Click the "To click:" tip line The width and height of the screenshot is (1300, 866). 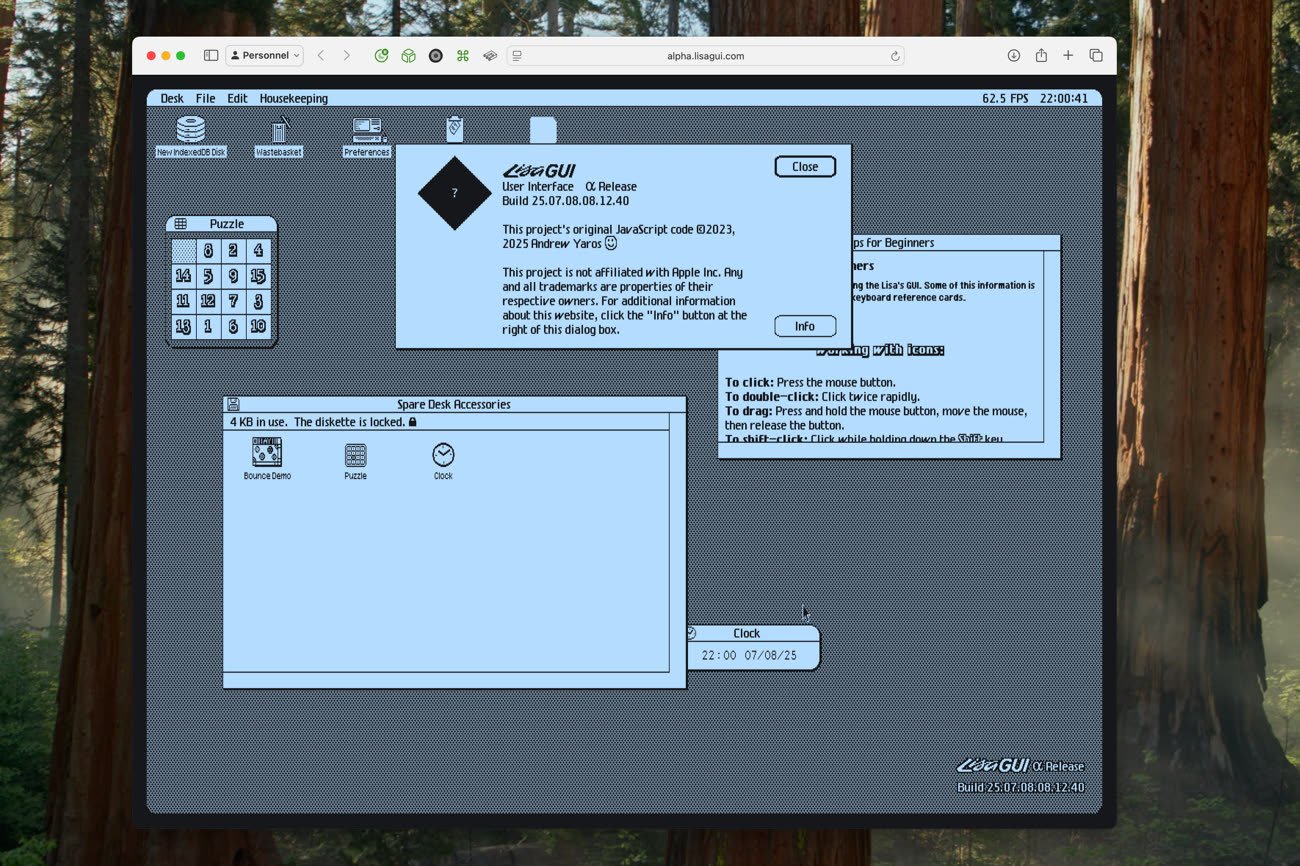810,382
